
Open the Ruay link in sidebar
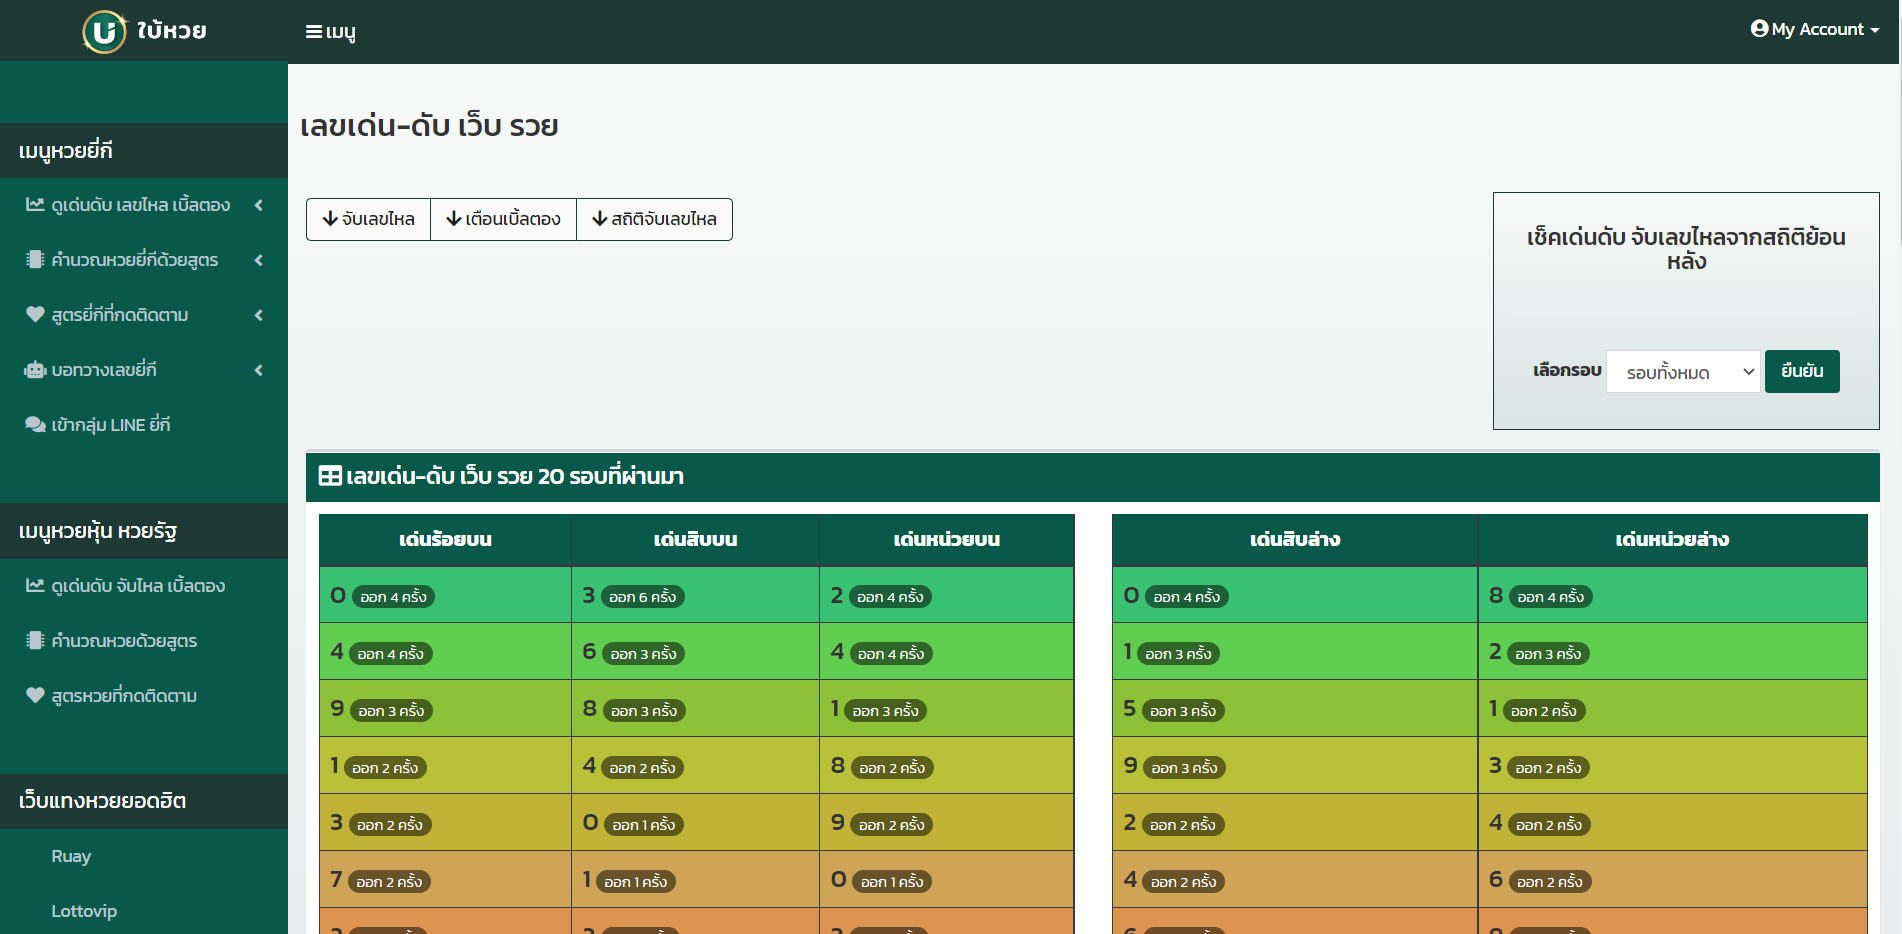71,856
